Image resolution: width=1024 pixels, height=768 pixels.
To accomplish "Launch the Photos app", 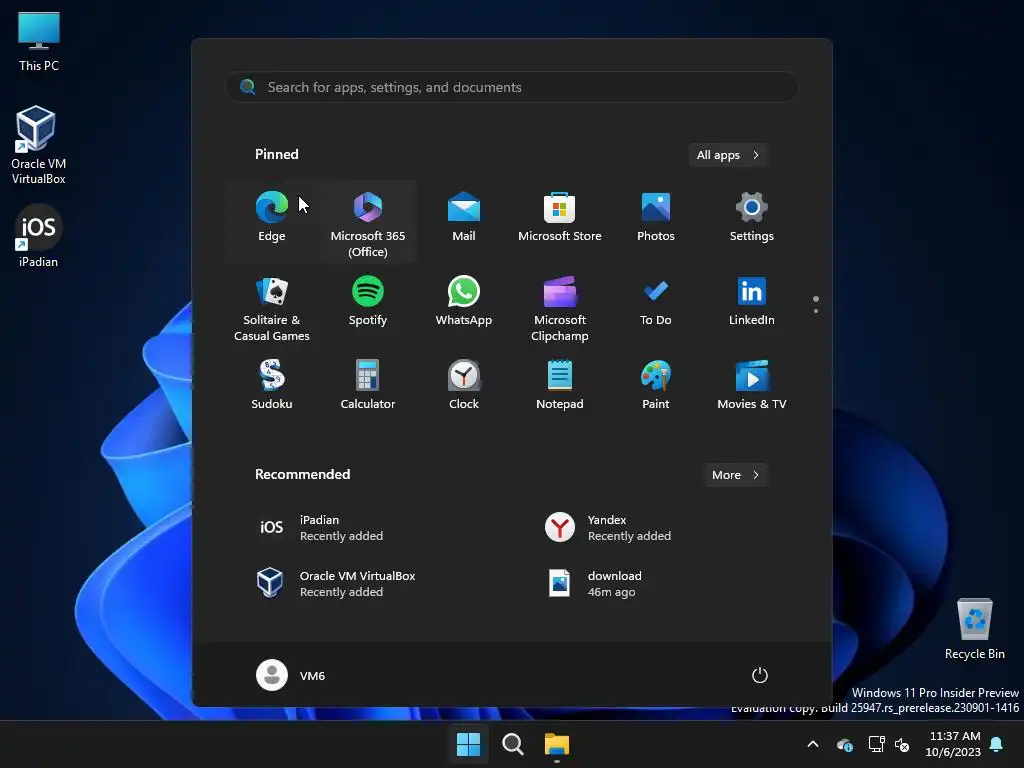I will 656,219.
